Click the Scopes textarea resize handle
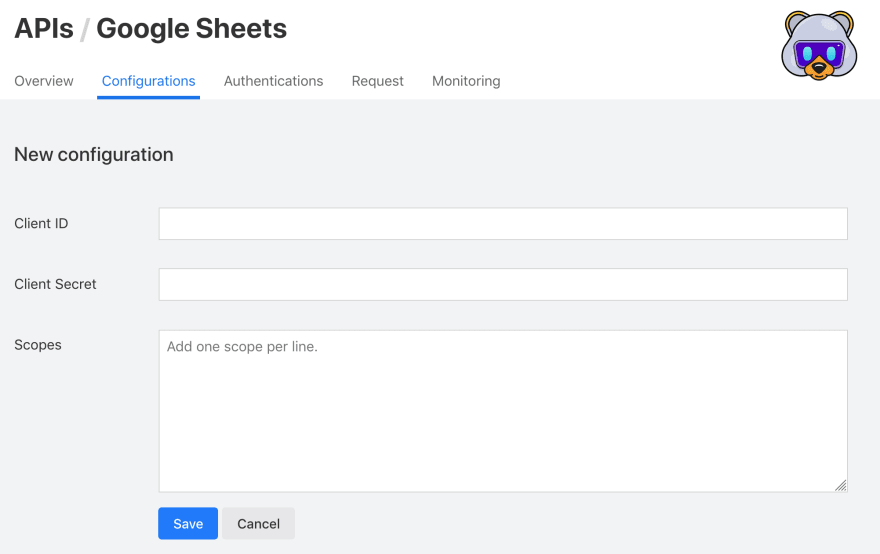This screenshot has width=880, height=554. [841, 486]
